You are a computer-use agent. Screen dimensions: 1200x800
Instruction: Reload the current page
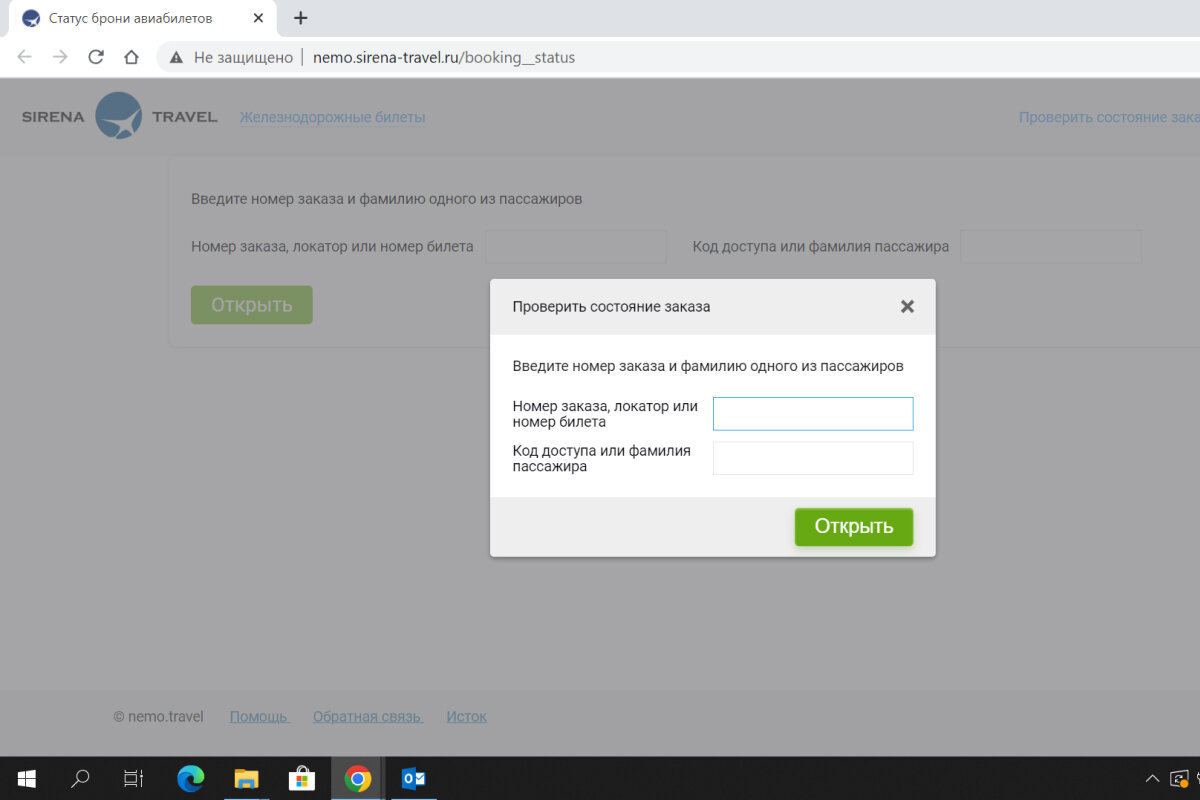coord(96,57)
